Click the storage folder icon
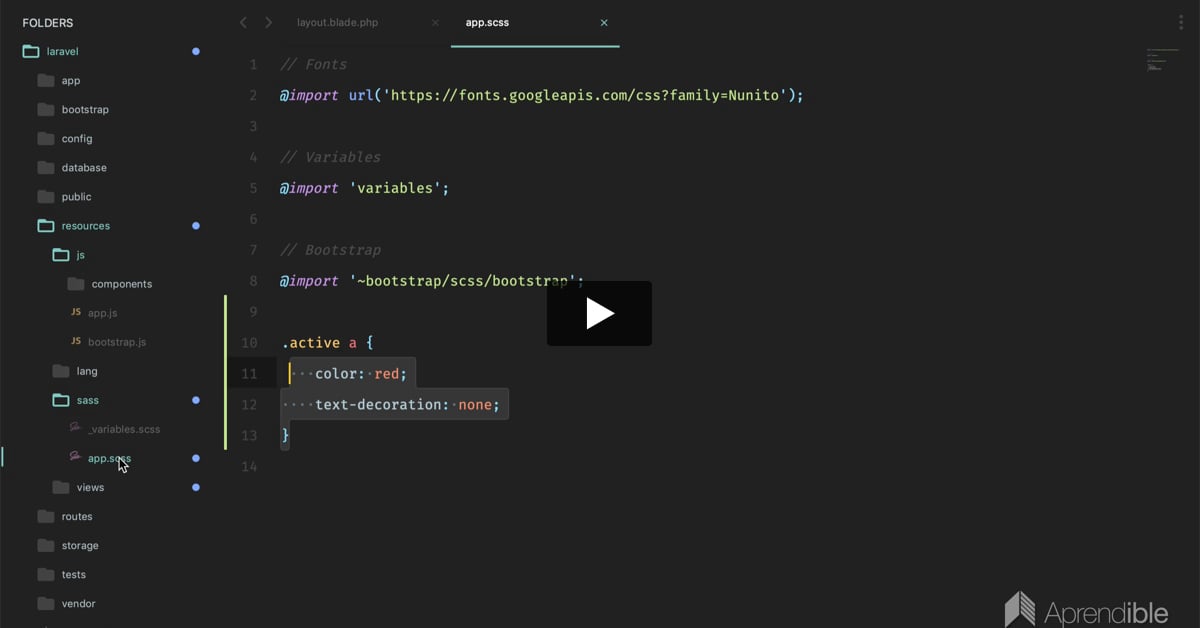 tap(46, 545)
